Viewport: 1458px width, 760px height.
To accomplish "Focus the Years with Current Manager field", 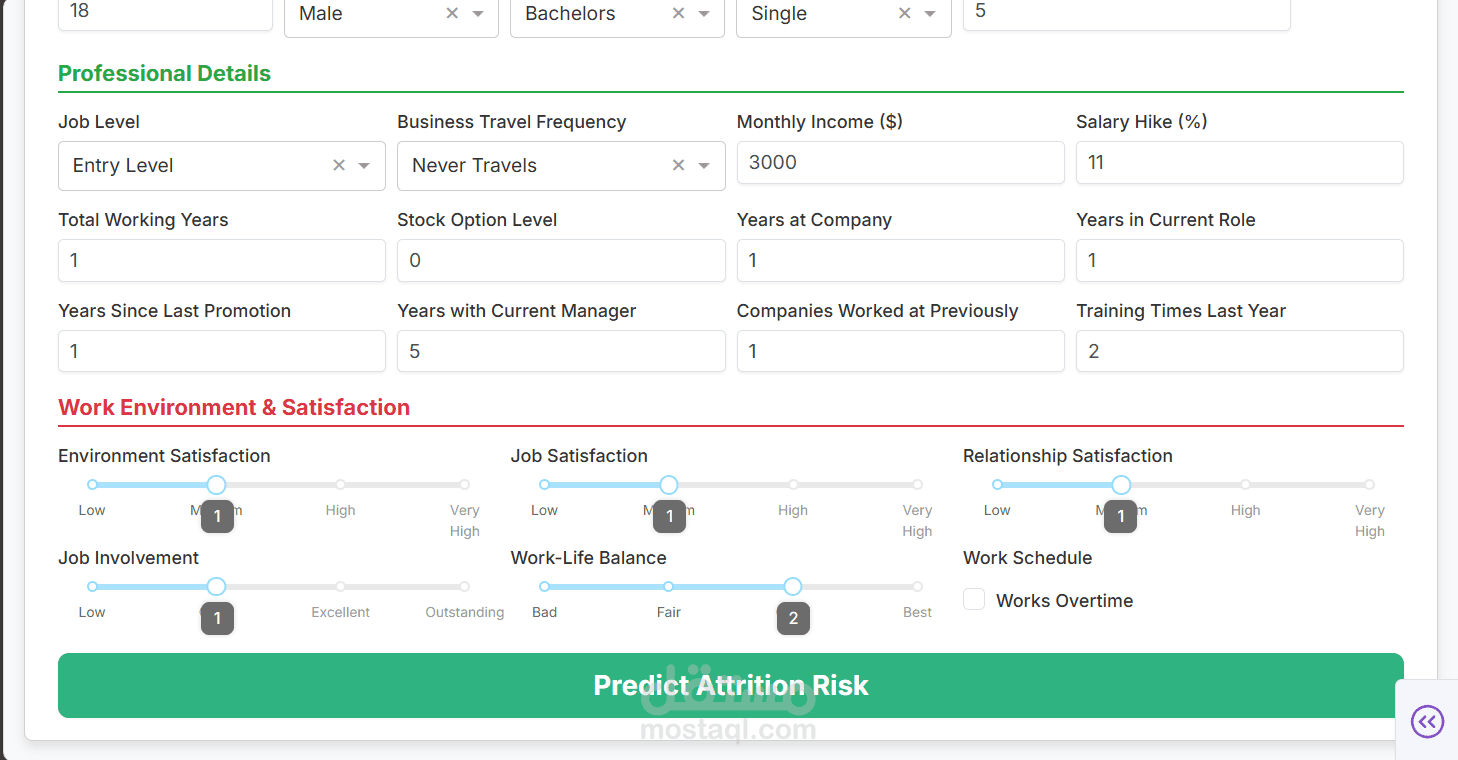I will point(560,352).
